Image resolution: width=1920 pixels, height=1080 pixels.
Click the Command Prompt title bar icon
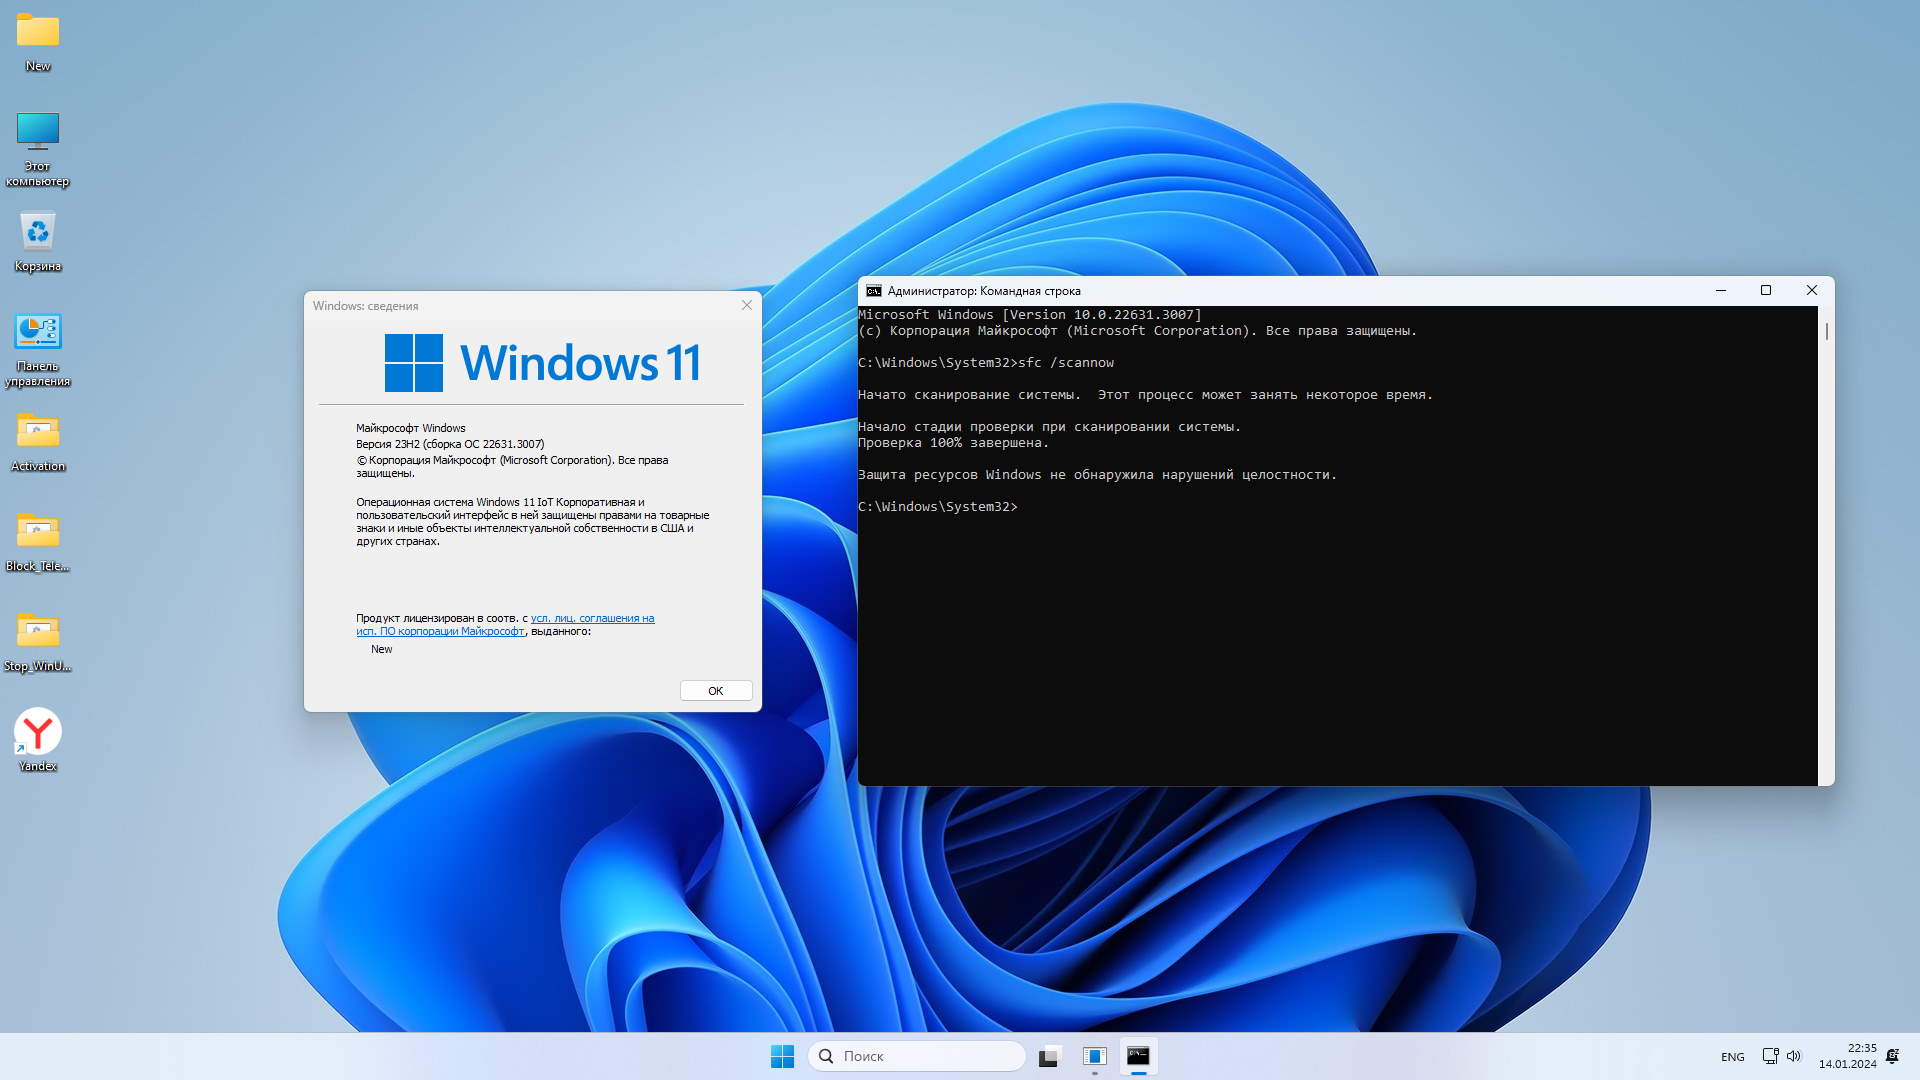coord(873,291)
